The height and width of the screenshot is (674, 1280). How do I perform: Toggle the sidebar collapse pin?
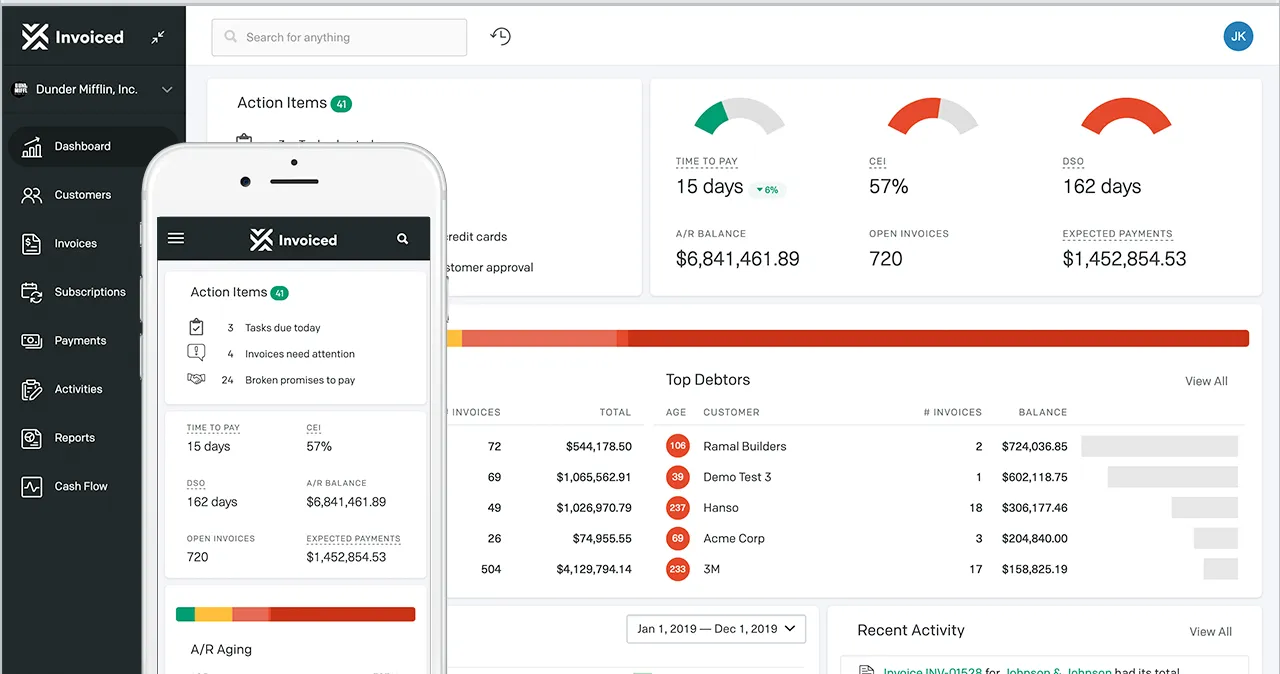(x=157, y=36)
